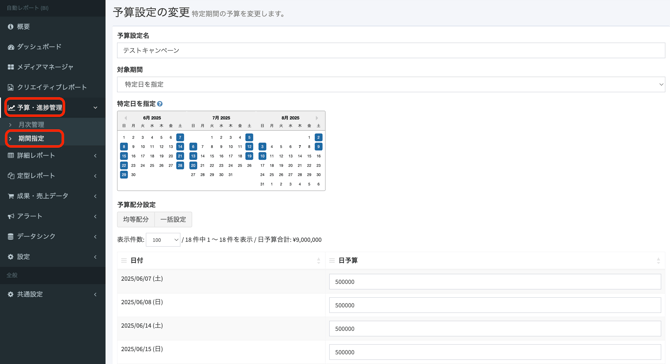The height and width of the screenshot is (364, 670).
Task: Click the データシンク database icon
Action: (x=11, y=236)
